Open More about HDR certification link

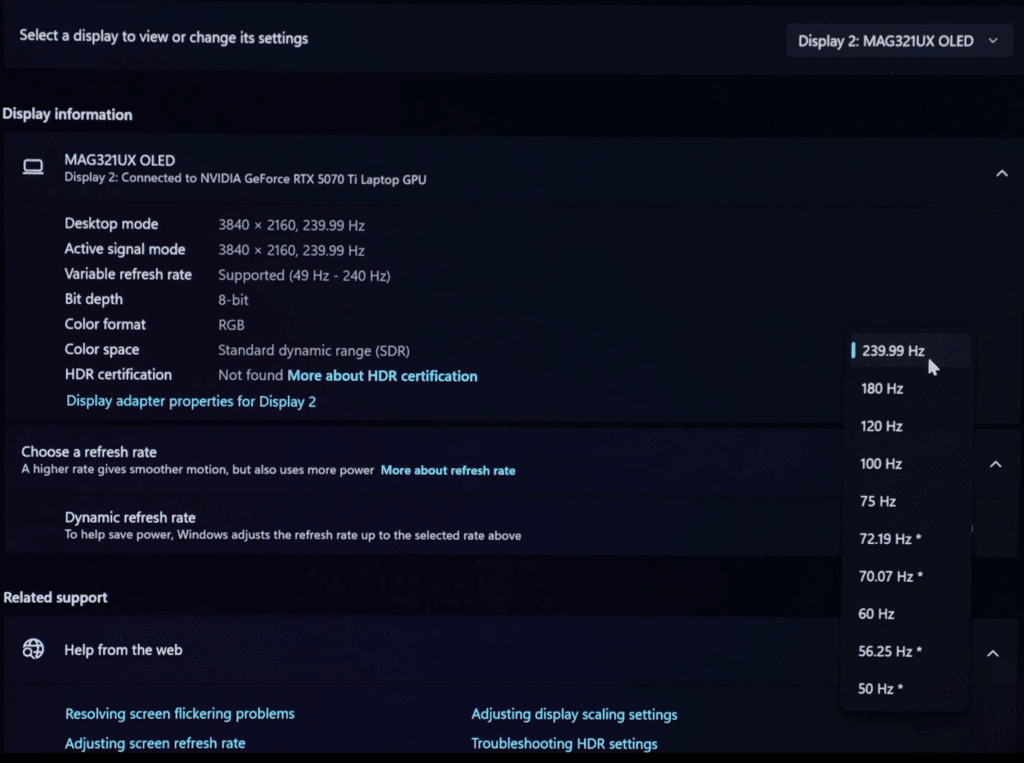[x=382, y=376]
